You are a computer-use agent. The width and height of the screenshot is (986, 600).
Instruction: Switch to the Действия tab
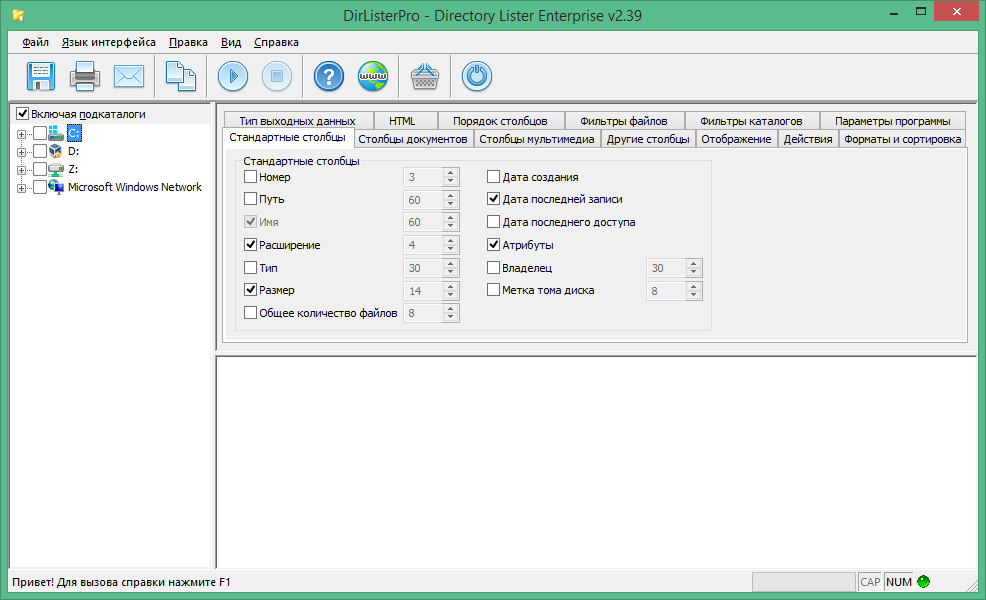[x=808, y=139]
